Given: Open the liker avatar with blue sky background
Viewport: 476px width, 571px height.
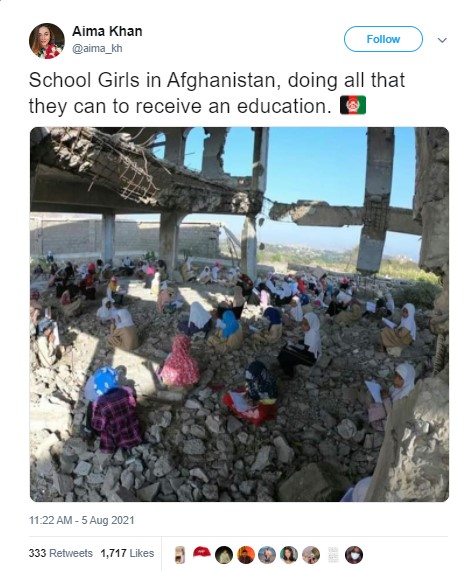Looking at the screenshot, I should (267, 555).
